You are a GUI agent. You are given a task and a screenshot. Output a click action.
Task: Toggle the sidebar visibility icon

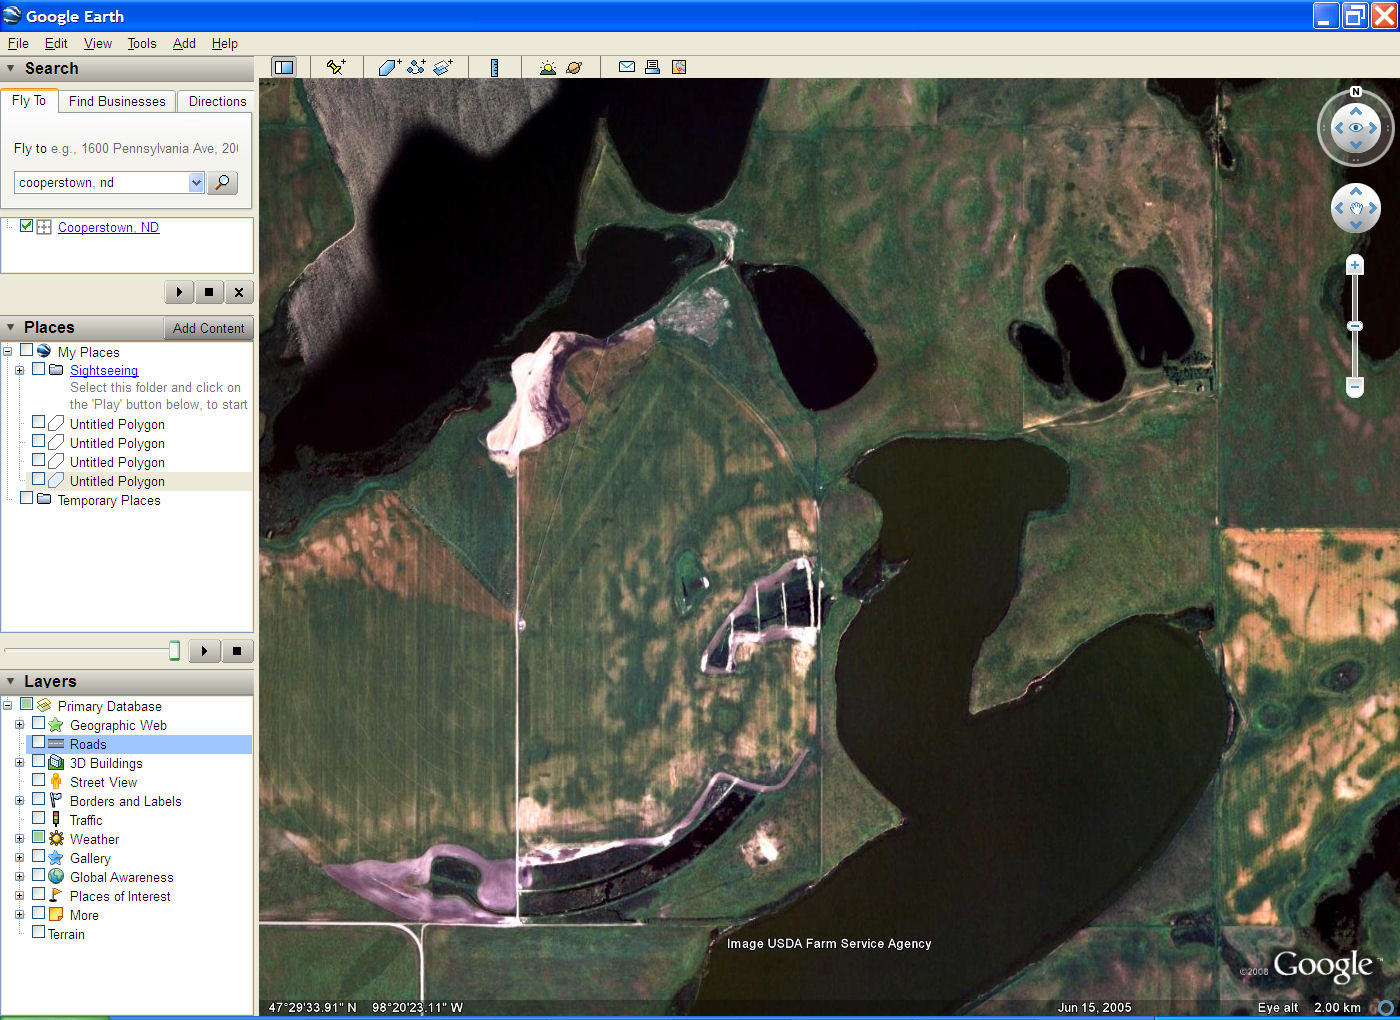pos(284,67)
